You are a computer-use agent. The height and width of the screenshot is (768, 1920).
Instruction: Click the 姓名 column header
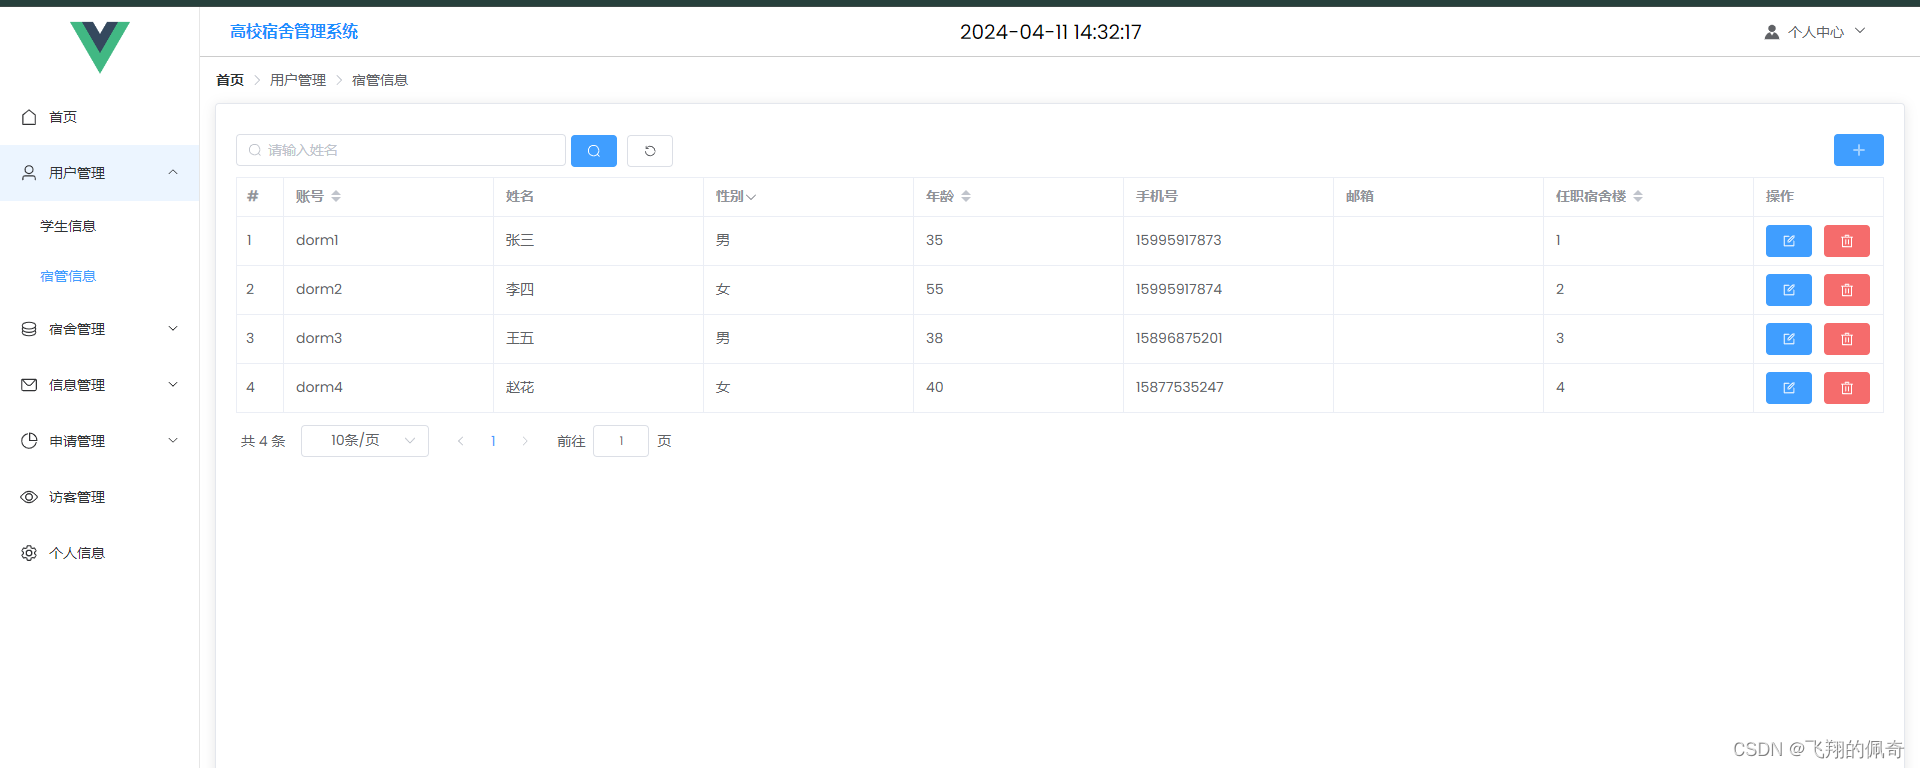(520, 196)
